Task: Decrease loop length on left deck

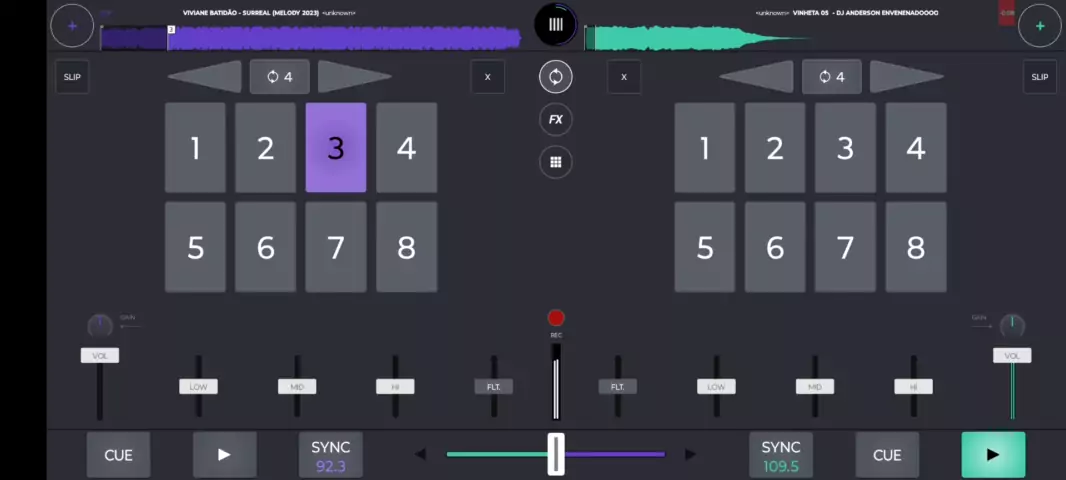Action: coord(207,77)
